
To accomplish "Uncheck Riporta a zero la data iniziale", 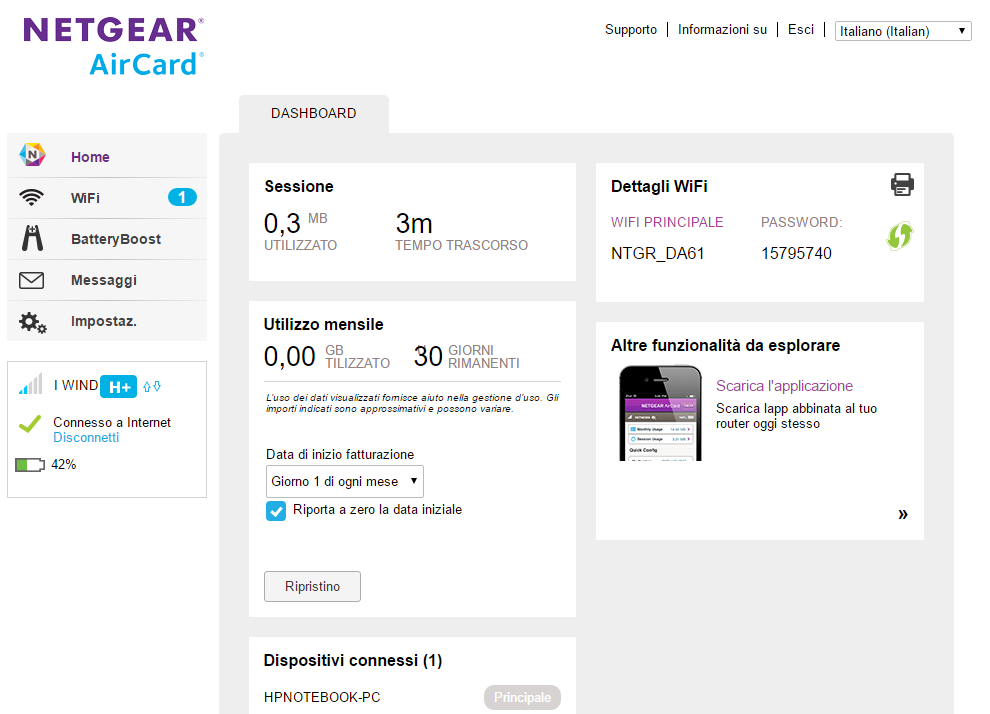I will [276, 511].
